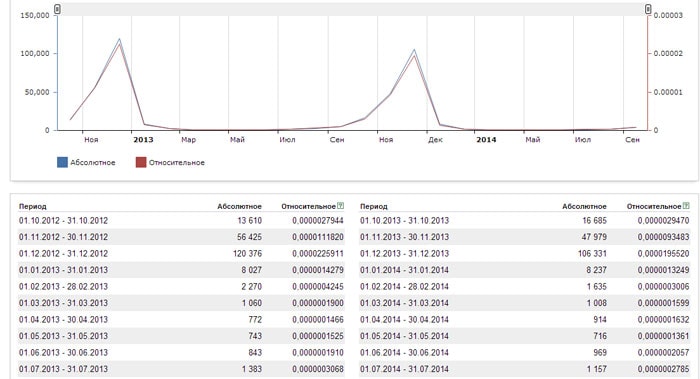The height and width of the screenshot is (379, 700).
Task: Select the 01.10.2012 - 31.10.2012 row
Action: click(x=181, y=221)
